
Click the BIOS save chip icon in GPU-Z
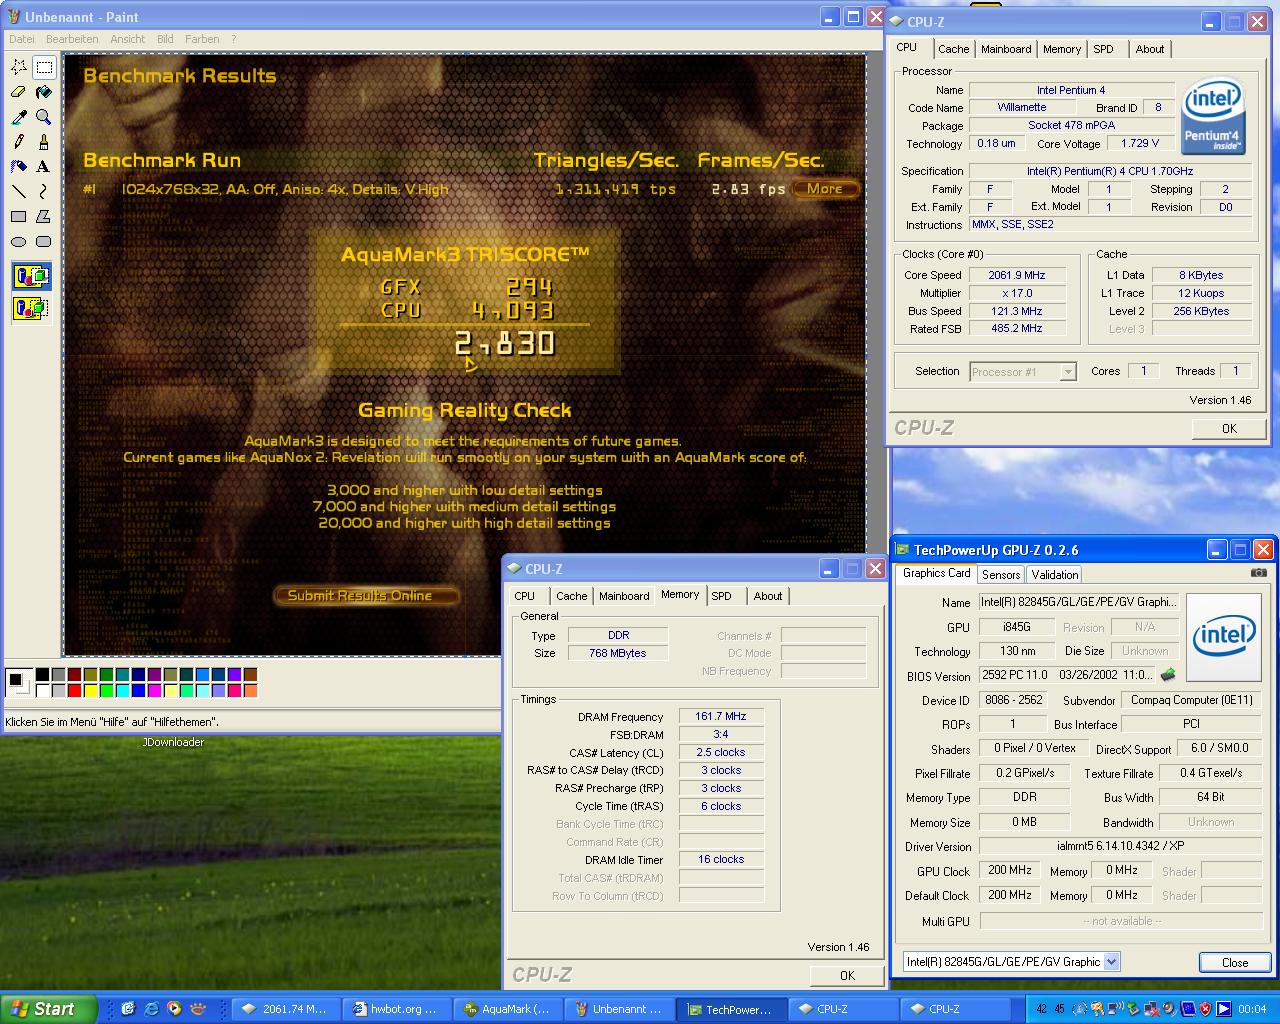pos(1167,676)
